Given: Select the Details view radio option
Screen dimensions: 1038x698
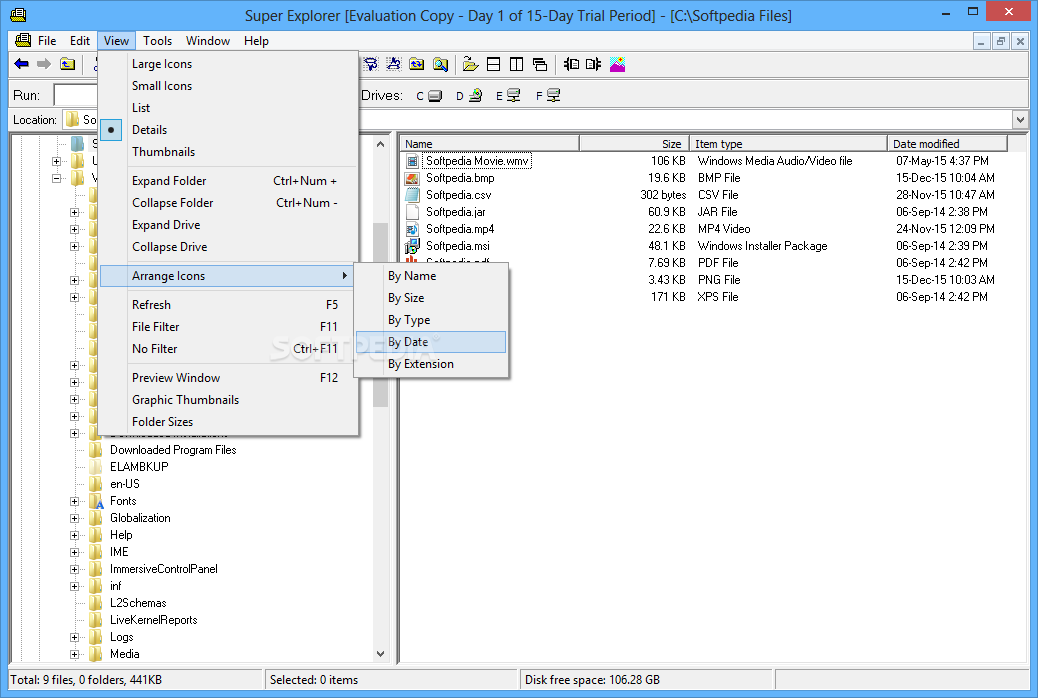Looking at the screenshot, I should [x=111, y=130].
